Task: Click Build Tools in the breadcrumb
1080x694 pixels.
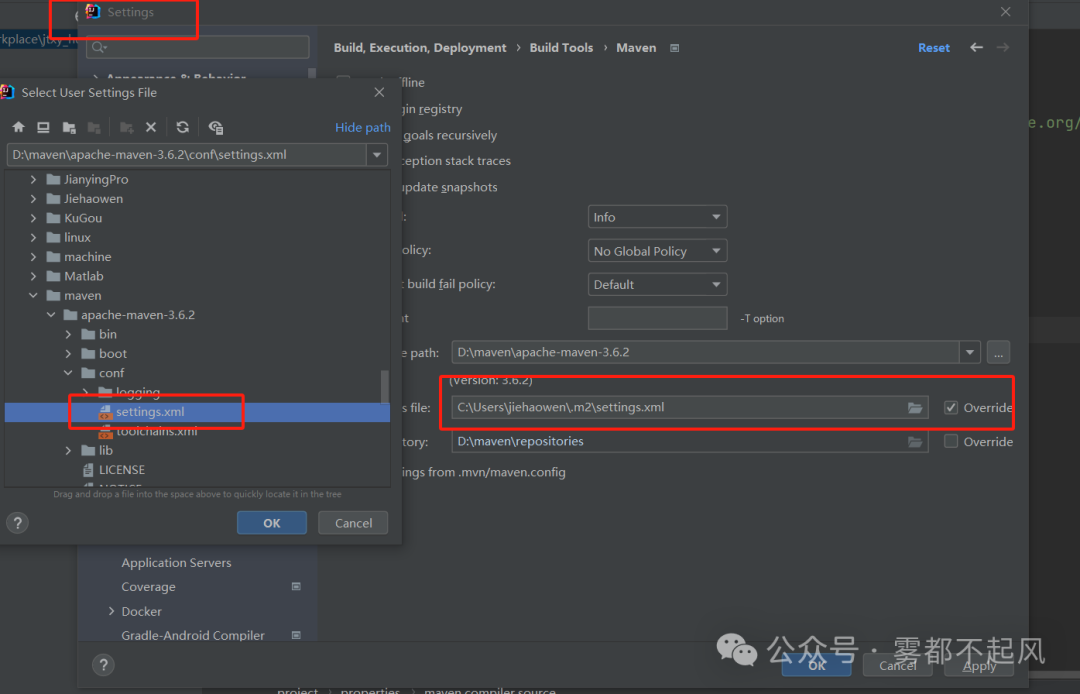Action: (x=560, y=47)
